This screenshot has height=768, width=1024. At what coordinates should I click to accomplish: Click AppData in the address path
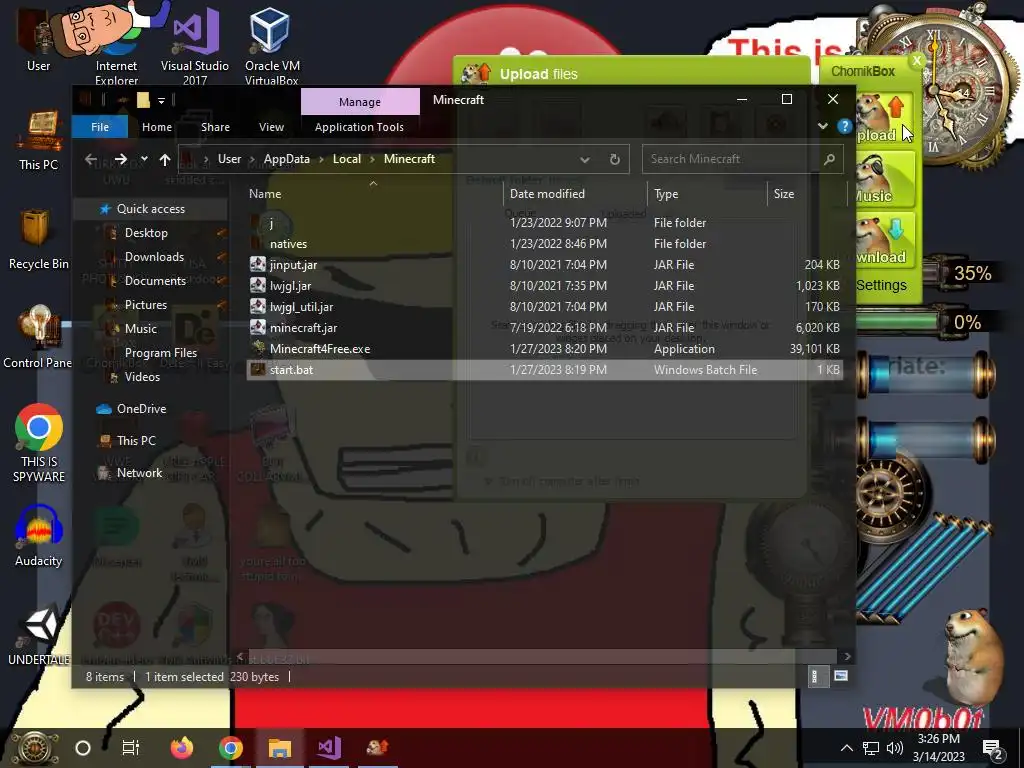point(286,159)
